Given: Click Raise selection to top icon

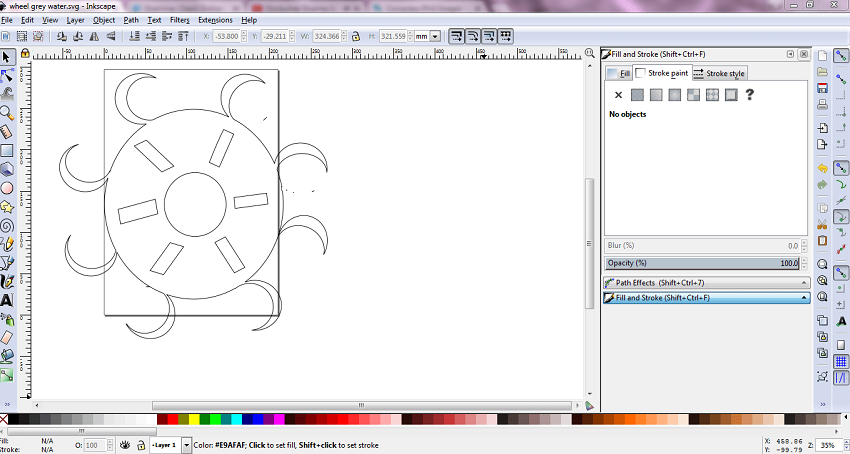Looking at the screenshot, I should point(183,36).
